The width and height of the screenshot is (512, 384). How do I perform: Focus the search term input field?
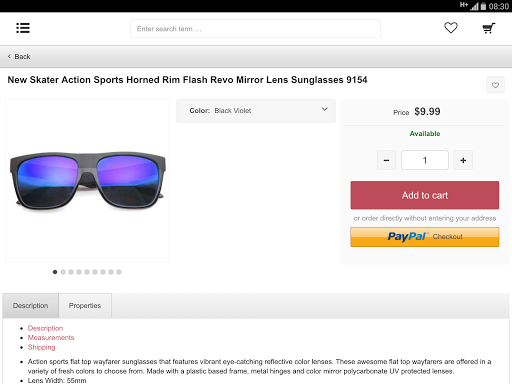[255, 29]
